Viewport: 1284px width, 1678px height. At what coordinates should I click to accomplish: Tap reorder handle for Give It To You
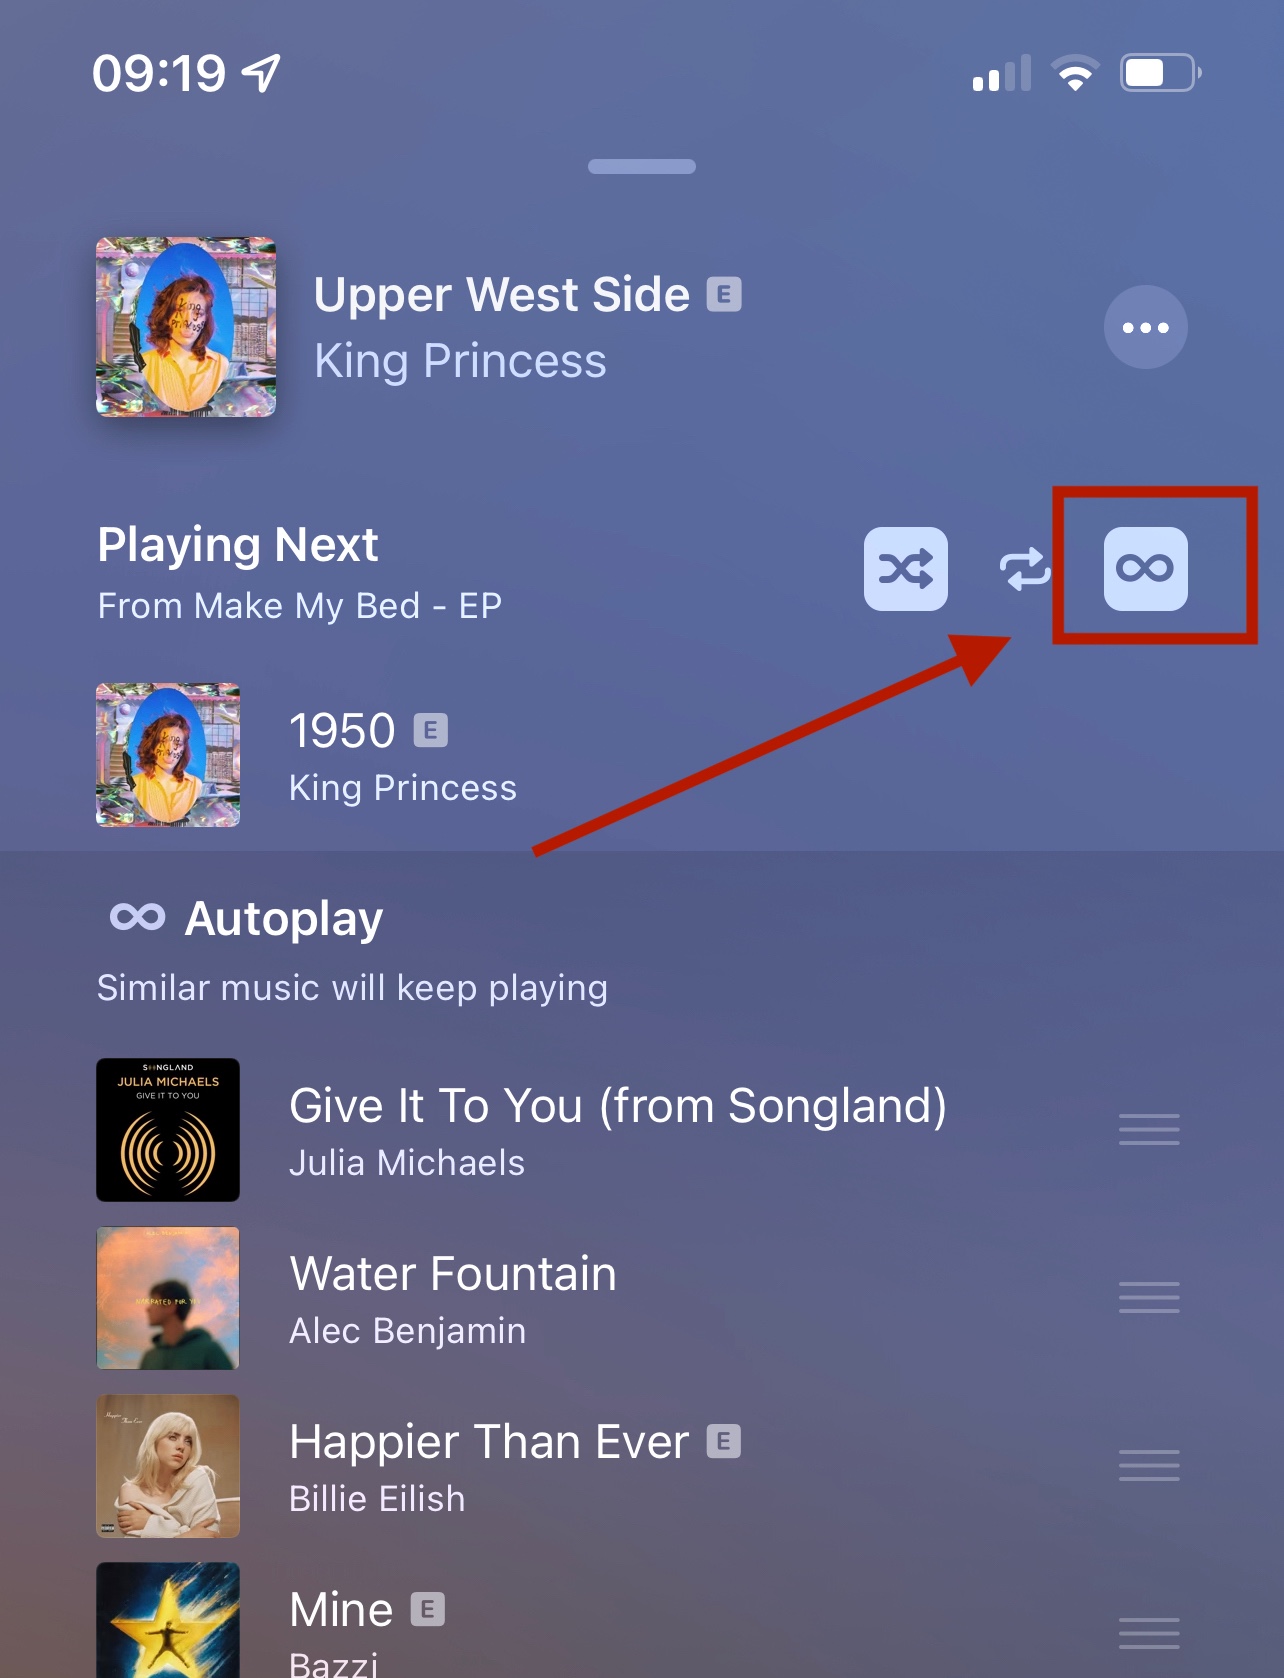[1149, 1130]
